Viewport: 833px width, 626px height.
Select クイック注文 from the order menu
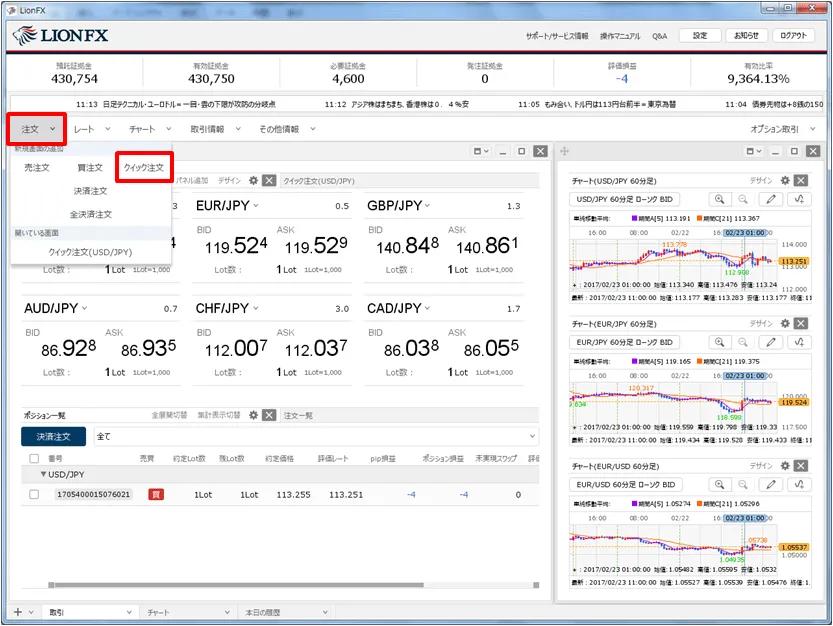coord(143,167)
